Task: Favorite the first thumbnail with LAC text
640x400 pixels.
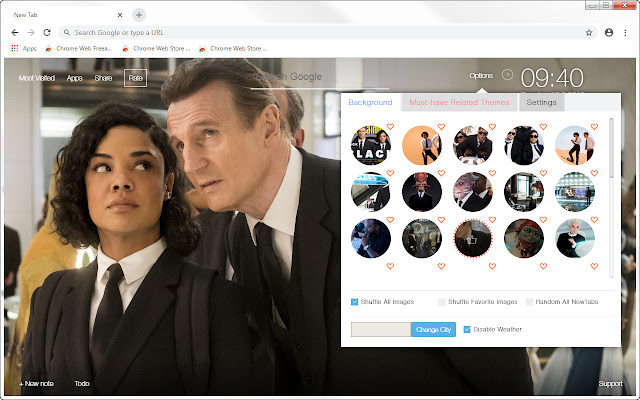Action: point(390,127)
